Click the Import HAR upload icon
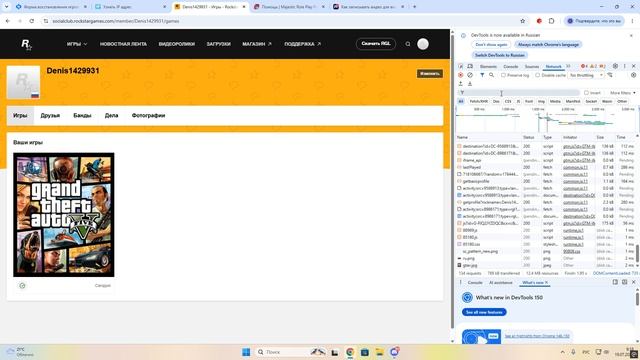 (461, 84)
